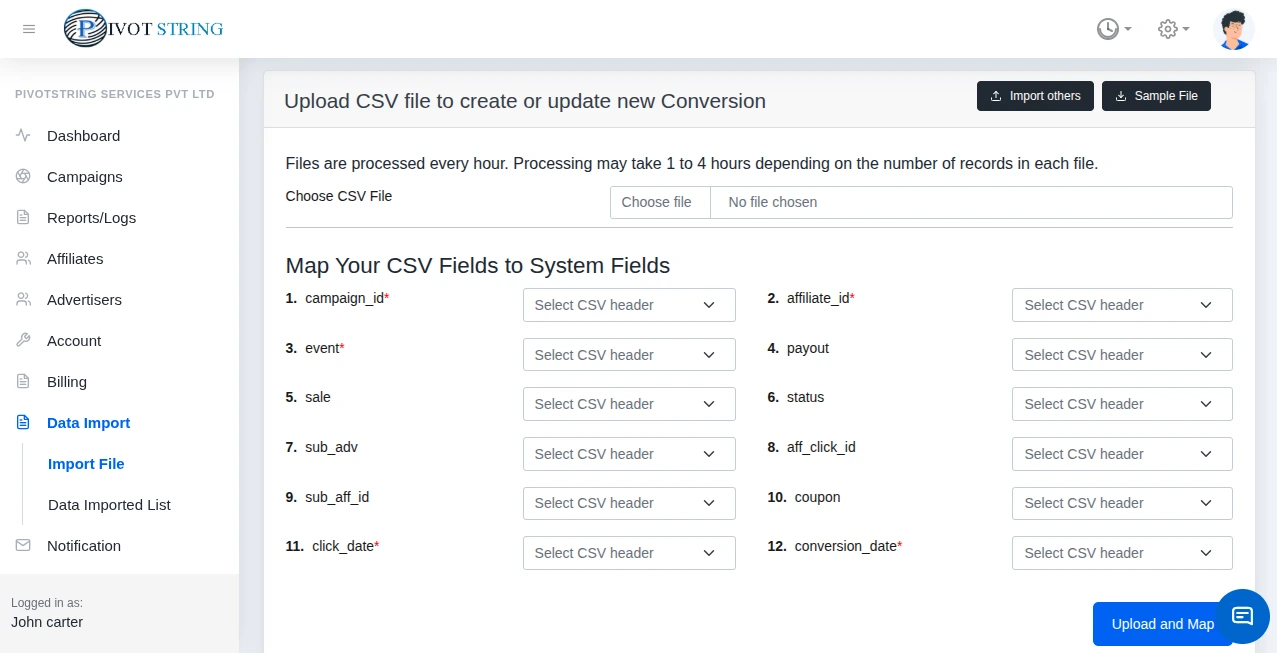Open Data Imported List from sidebar
The image size is (1277, 653).
[109, 505]
